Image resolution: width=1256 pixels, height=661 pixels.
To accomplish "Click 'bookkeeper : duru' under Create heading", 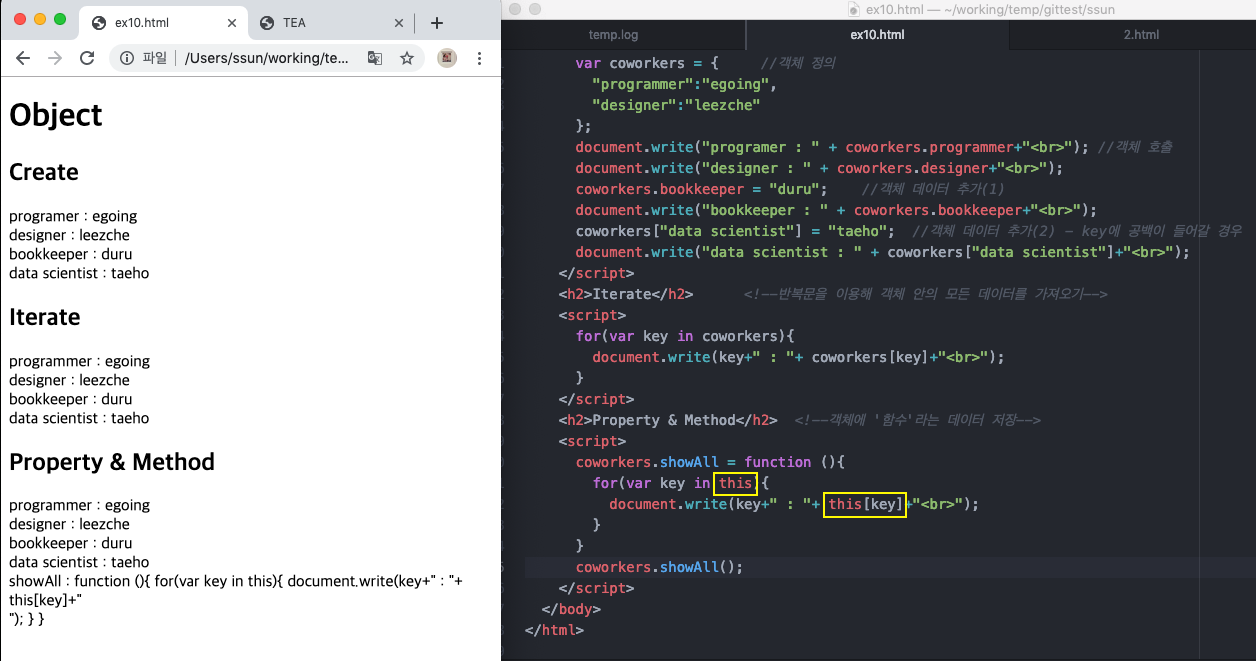I will coord(71,254).
